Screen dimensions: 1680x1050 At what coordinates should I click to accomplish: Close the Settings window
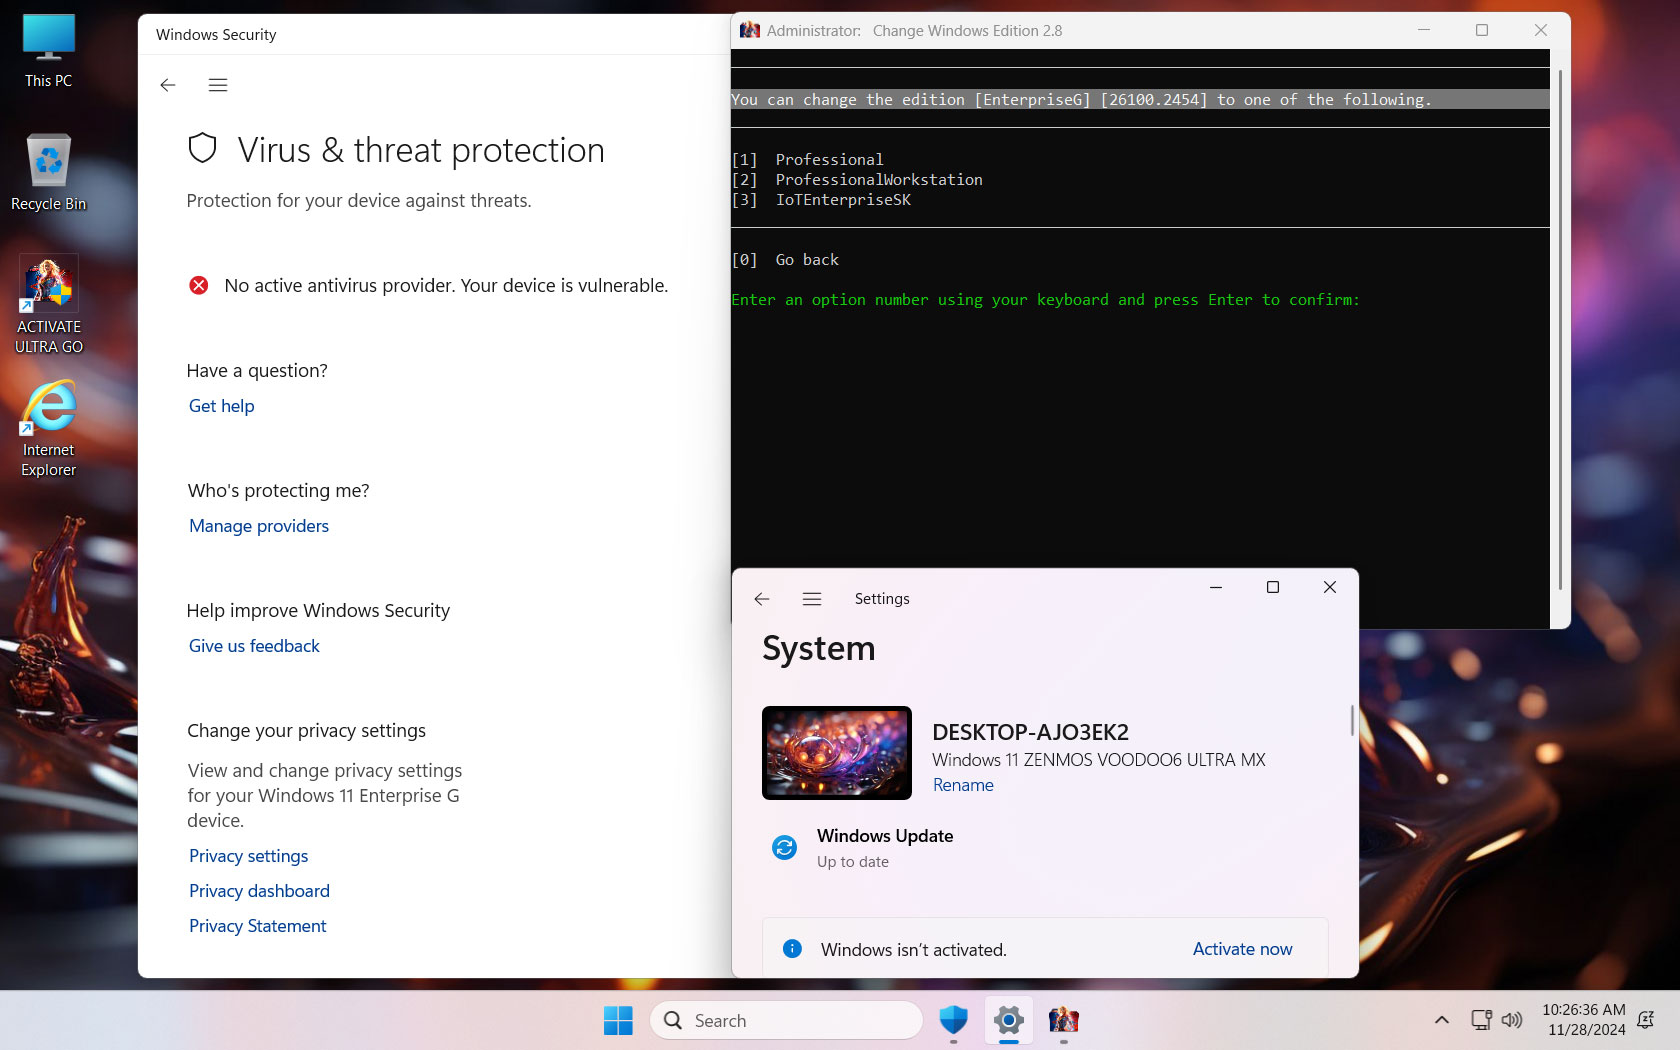(1330, 587)
